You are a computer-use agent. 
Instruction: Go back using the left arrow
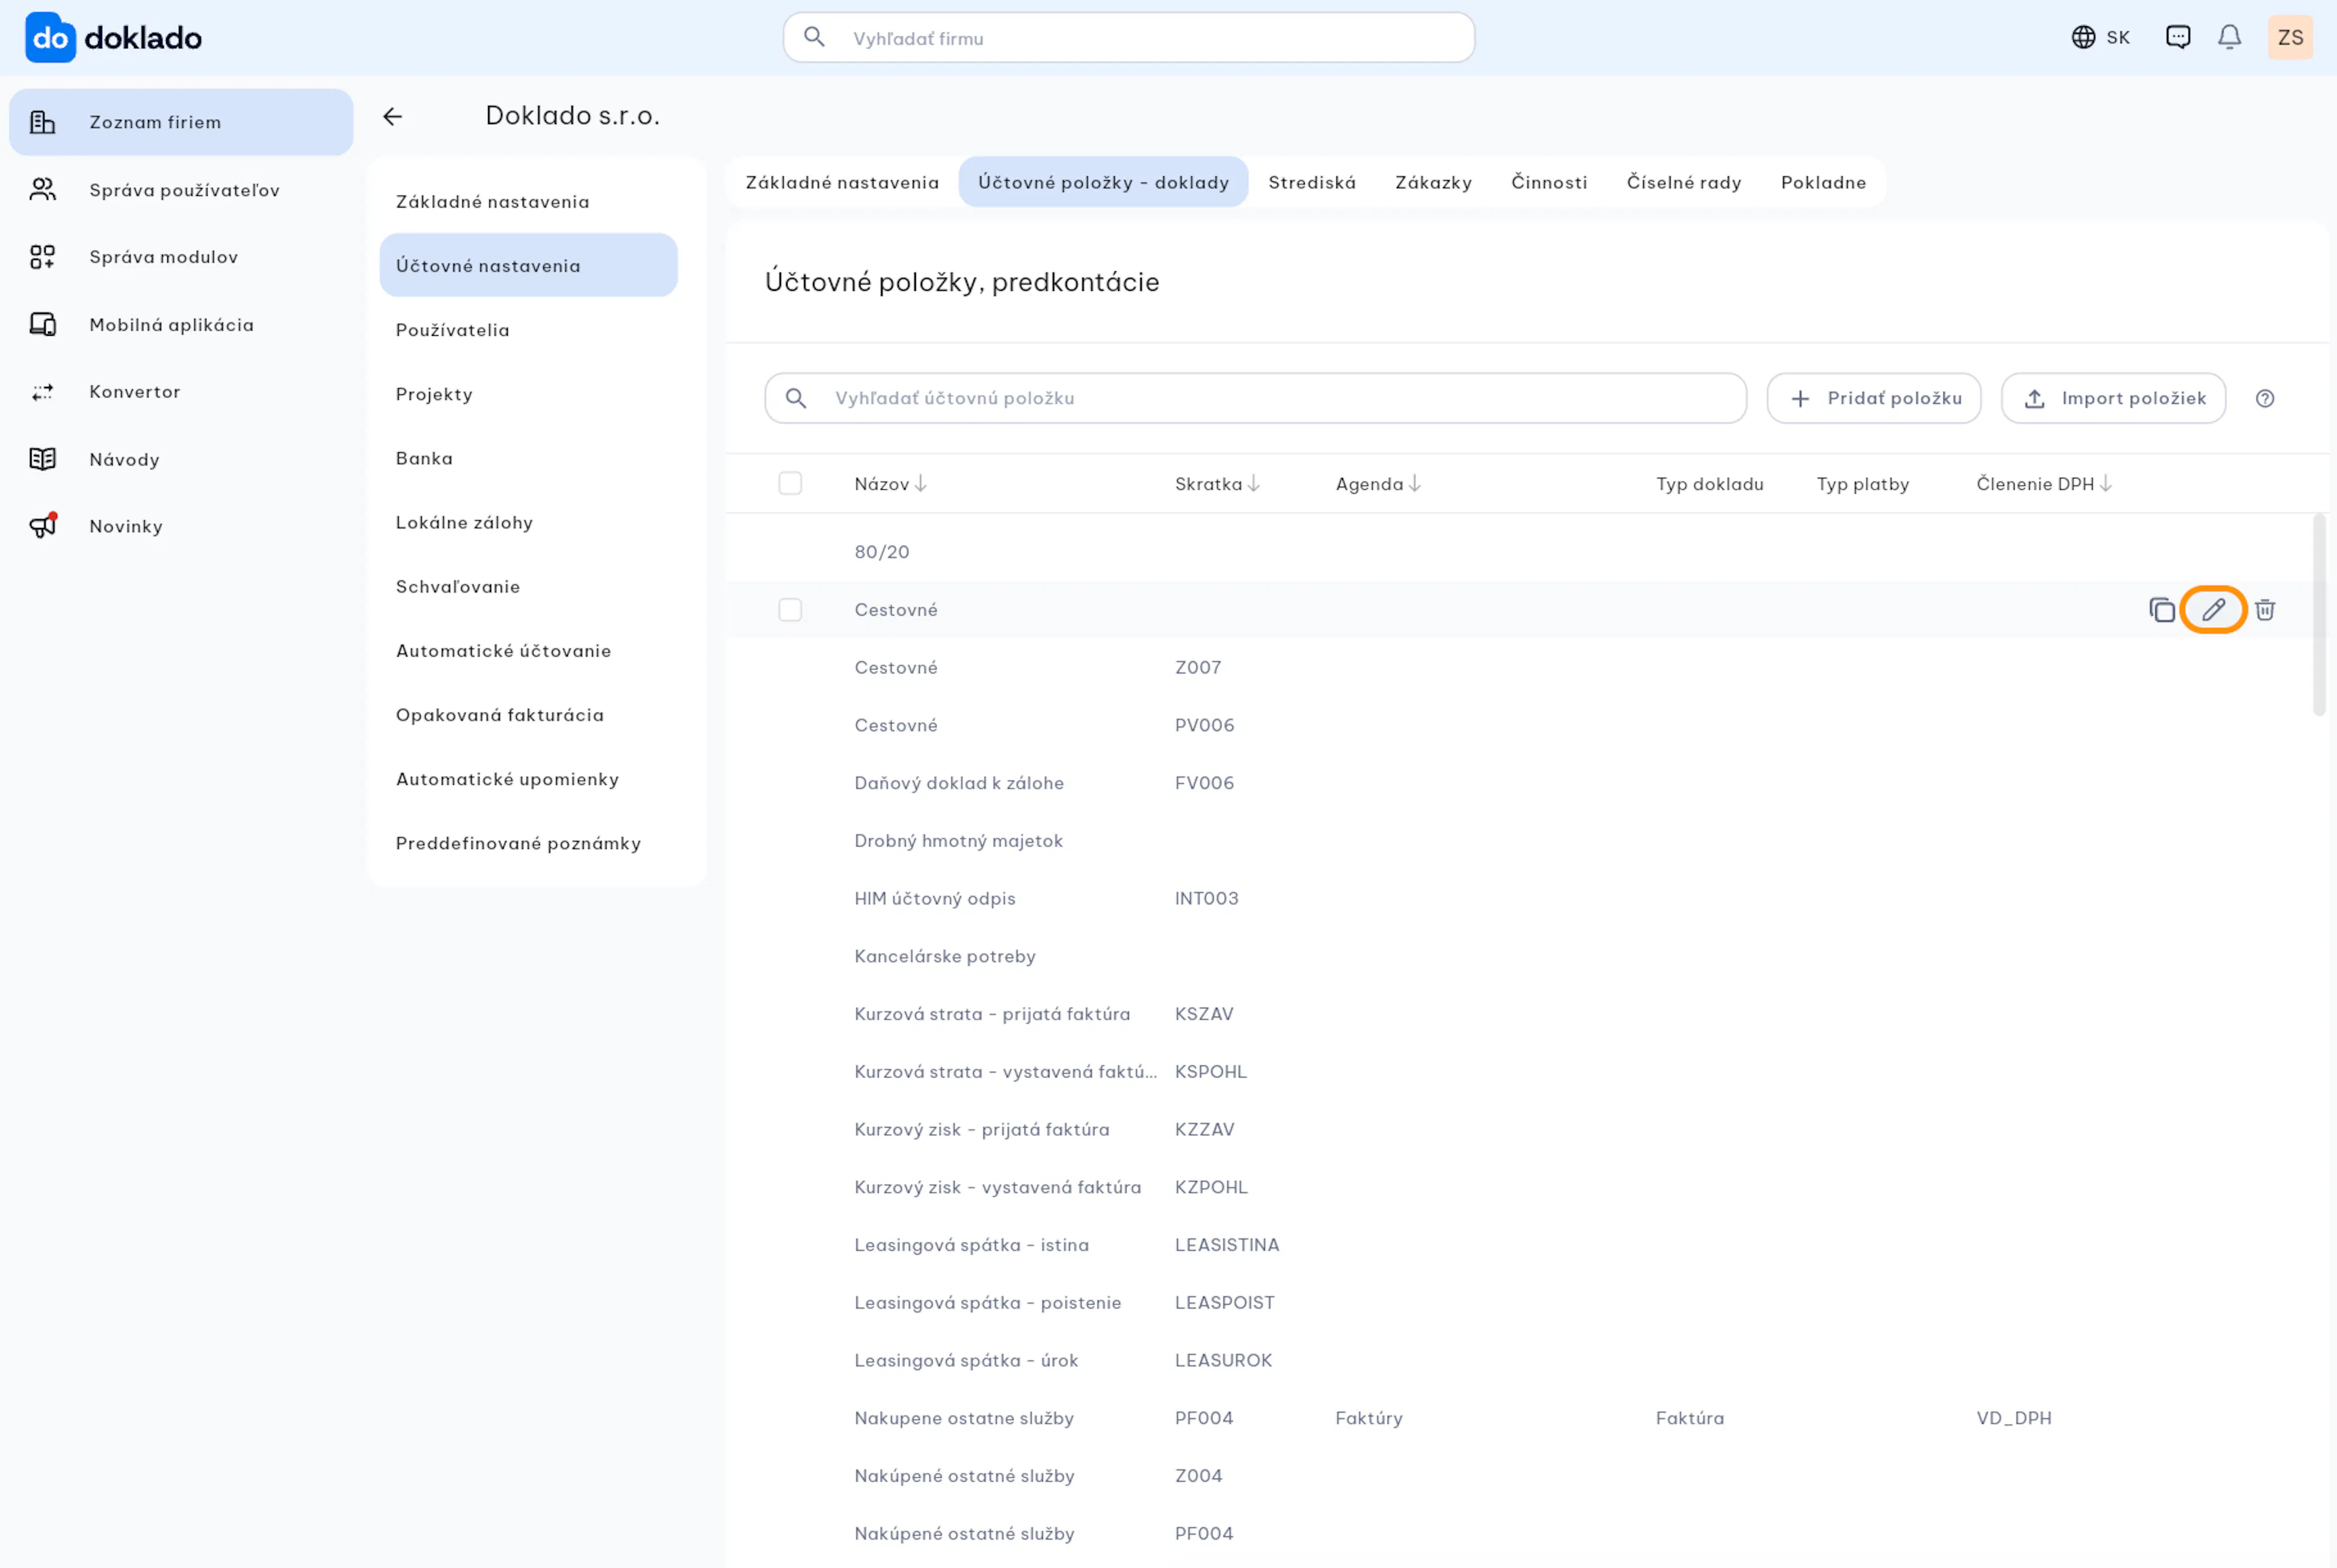coord(393,116)
